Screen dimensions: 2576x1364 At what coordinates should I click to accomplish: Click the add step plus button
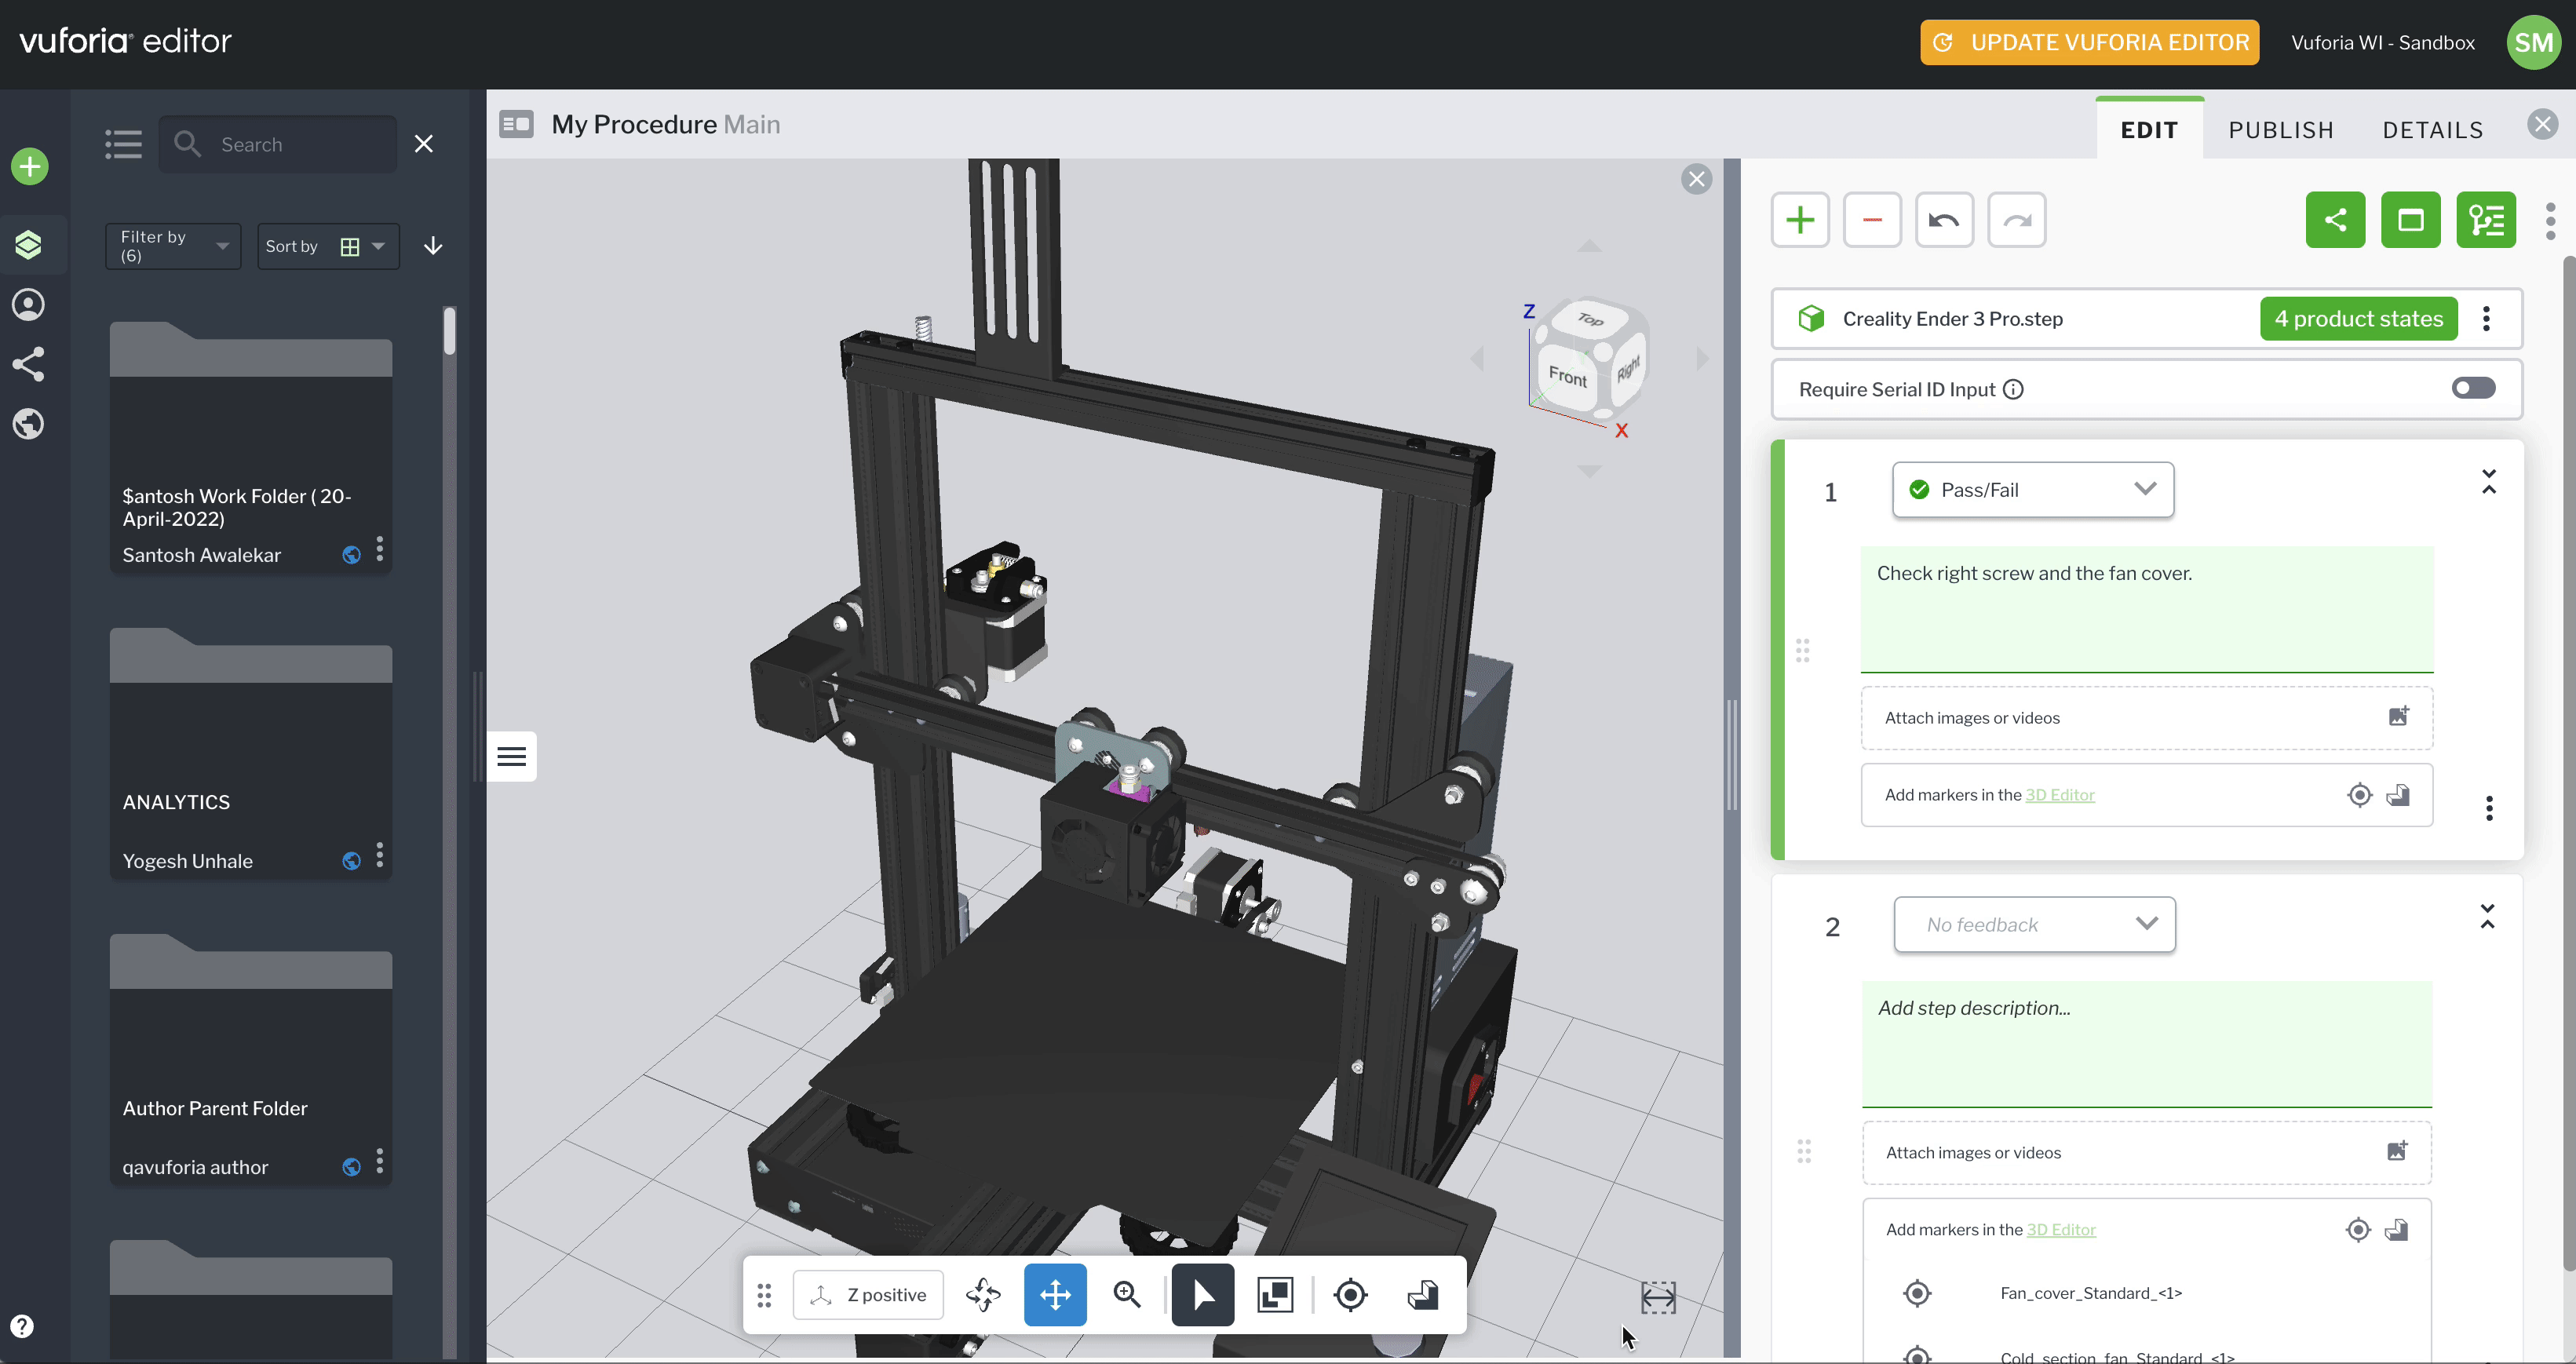(1799, 220)
